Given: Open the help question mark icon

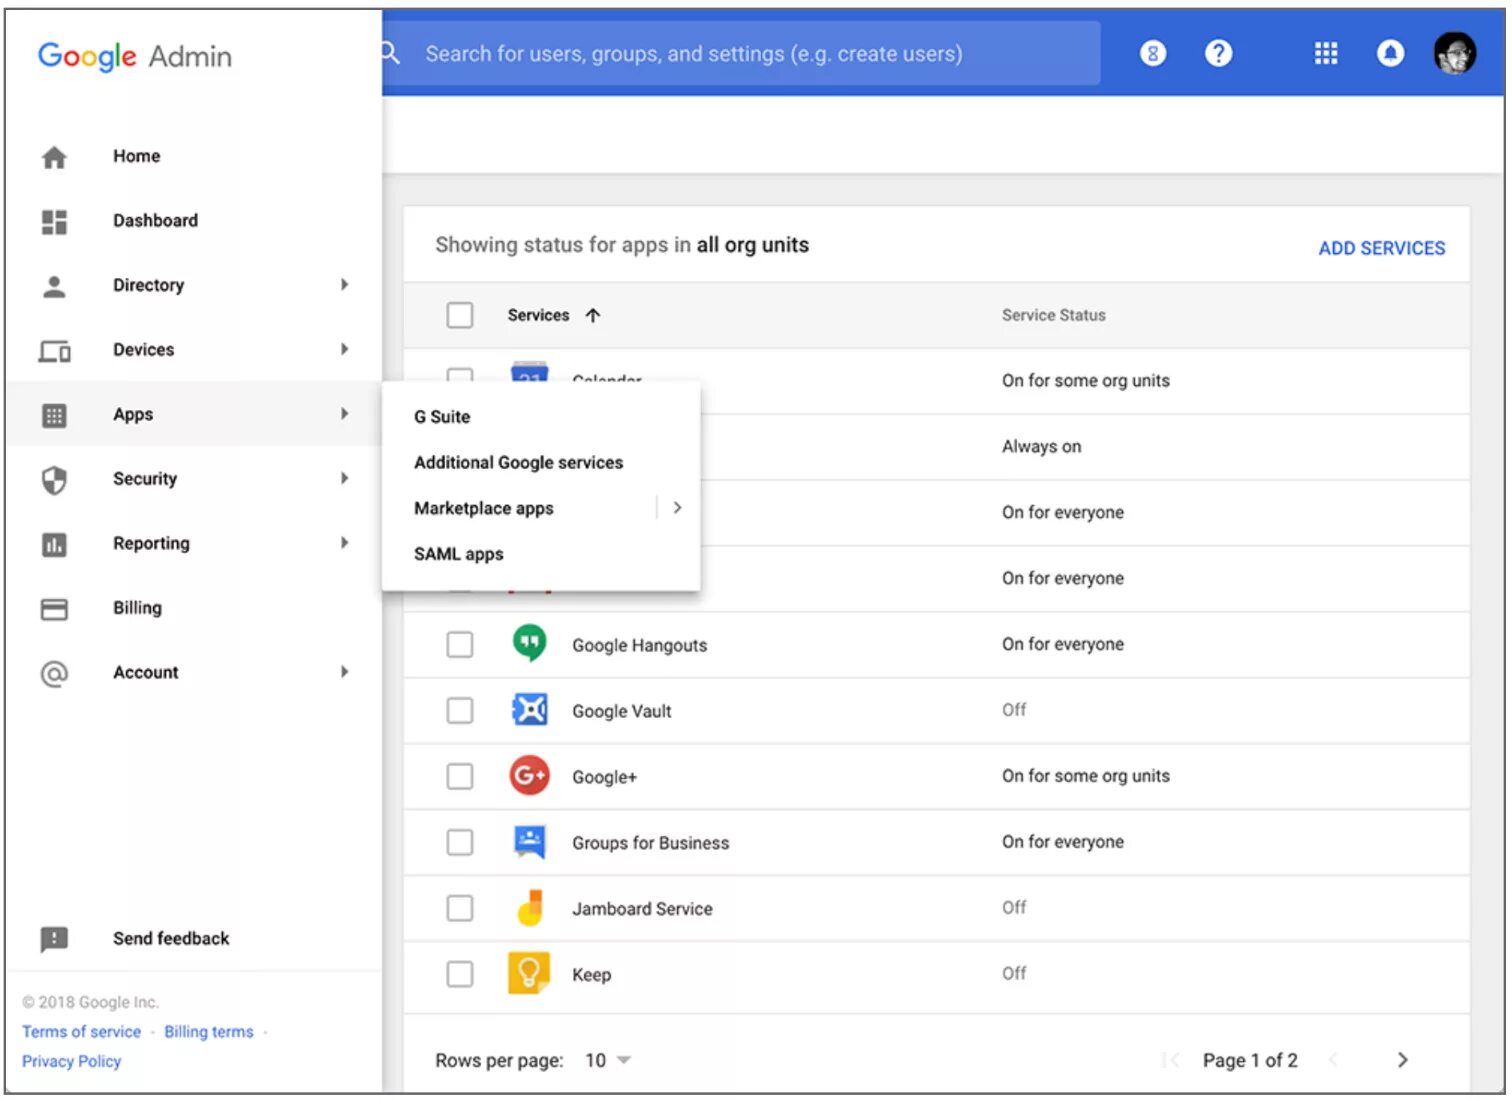Looking at the screenshot, I should (x=1218, y=53).
